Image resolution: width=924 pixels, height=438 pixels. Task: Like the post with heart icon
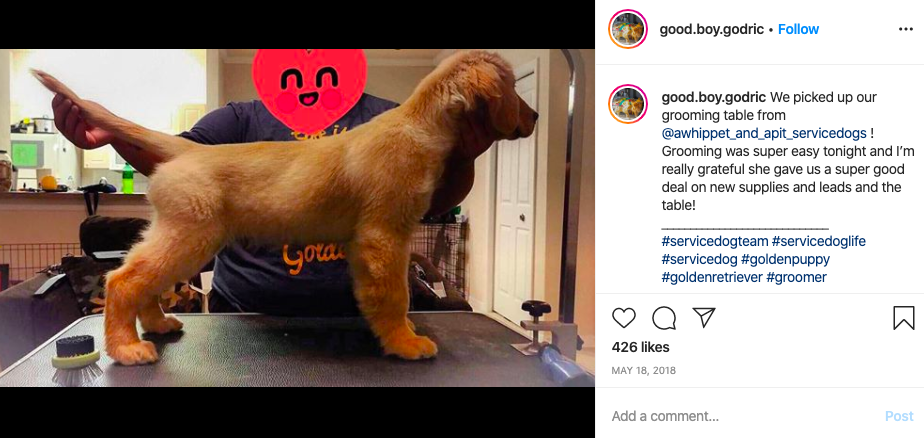pos(623,318)
